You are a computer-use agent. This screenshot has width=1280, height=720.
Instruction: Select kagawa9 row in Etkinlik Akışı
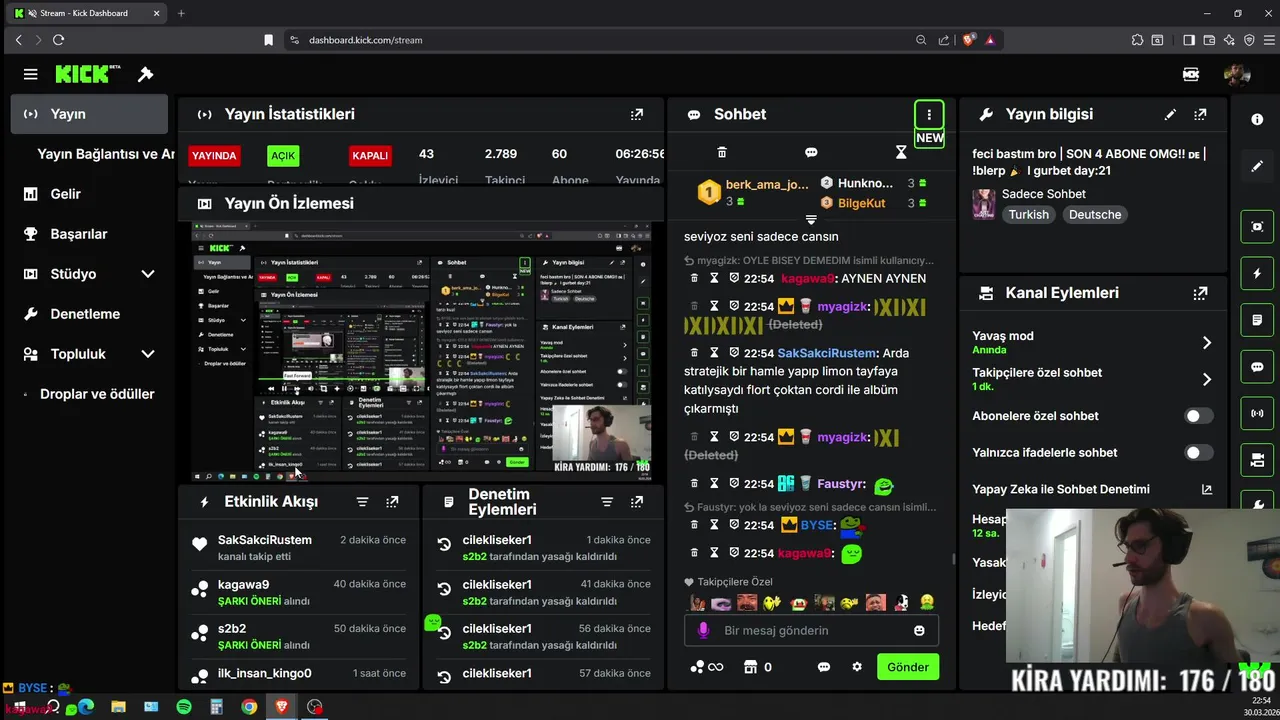pos(298,592)
